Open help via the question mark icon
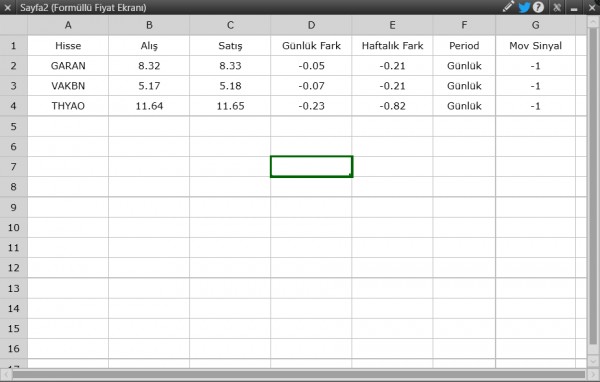This screenshot has width=600, height=382. tap(538, 7)
